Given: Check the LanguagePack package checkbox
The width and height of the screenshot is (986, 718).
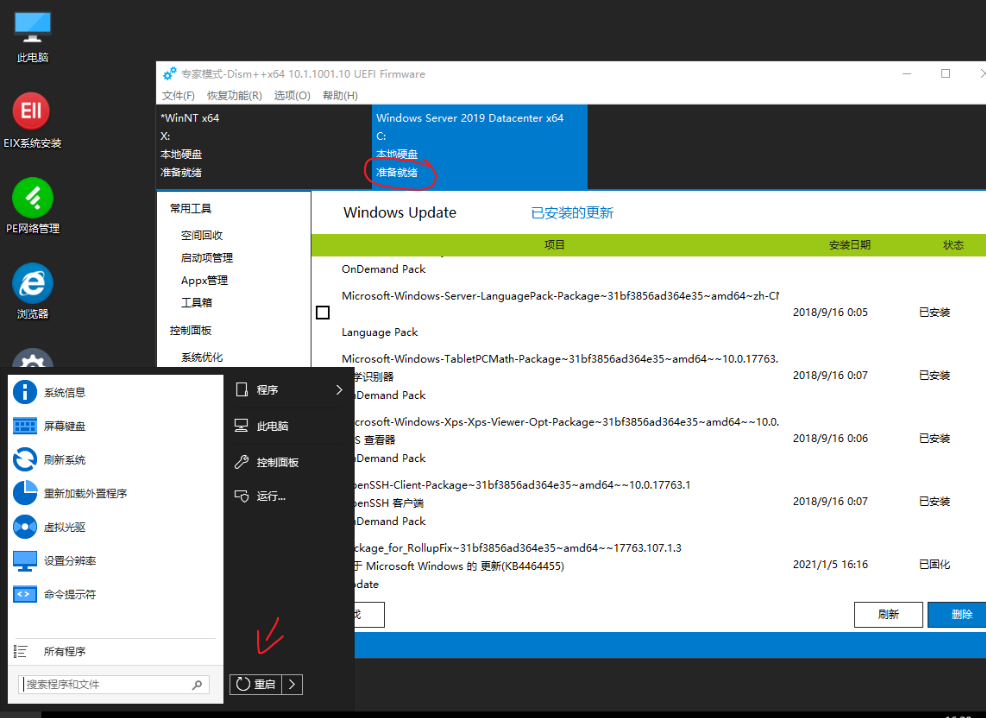Looking at the screenshot, I should pyautogui.click(x=323, y=312).
